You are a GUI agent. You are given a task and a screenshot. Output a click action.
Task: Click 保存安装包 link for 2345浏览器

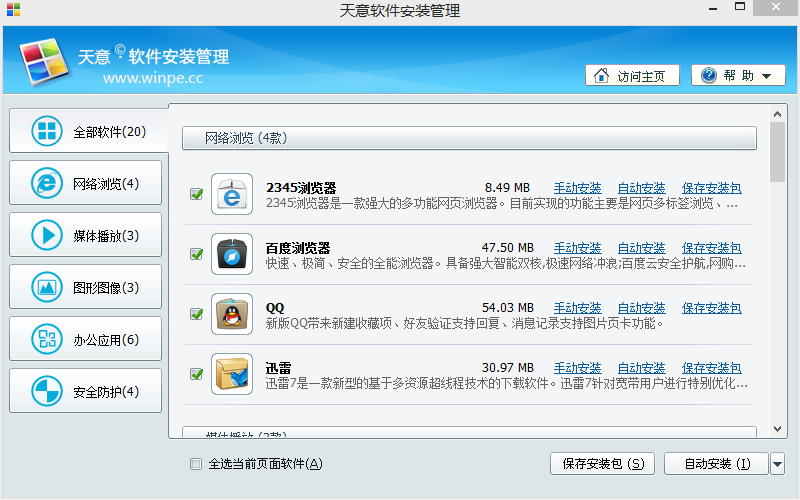pyautogui.click(x=712, y=188)
